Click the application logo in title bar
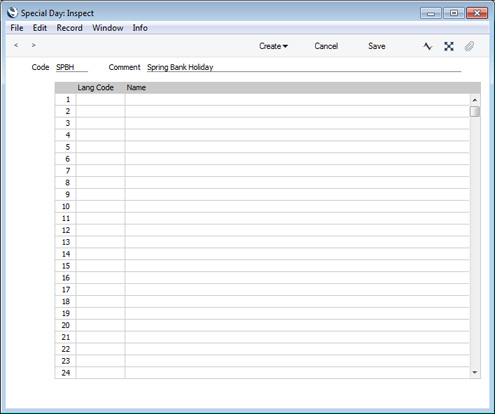495x414 pixels. [x=13, y=13]
